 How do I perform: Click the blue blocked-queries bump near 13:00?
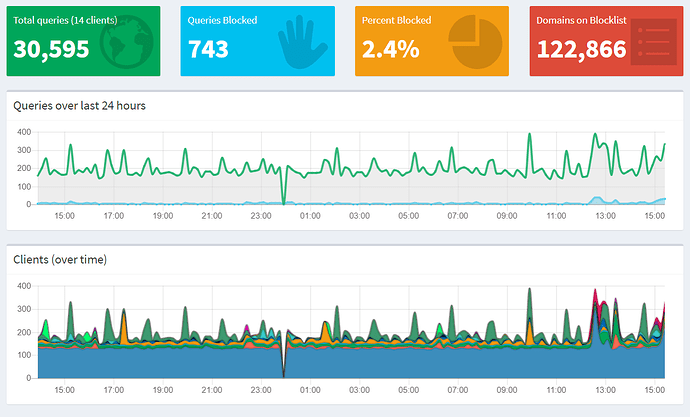598,200
